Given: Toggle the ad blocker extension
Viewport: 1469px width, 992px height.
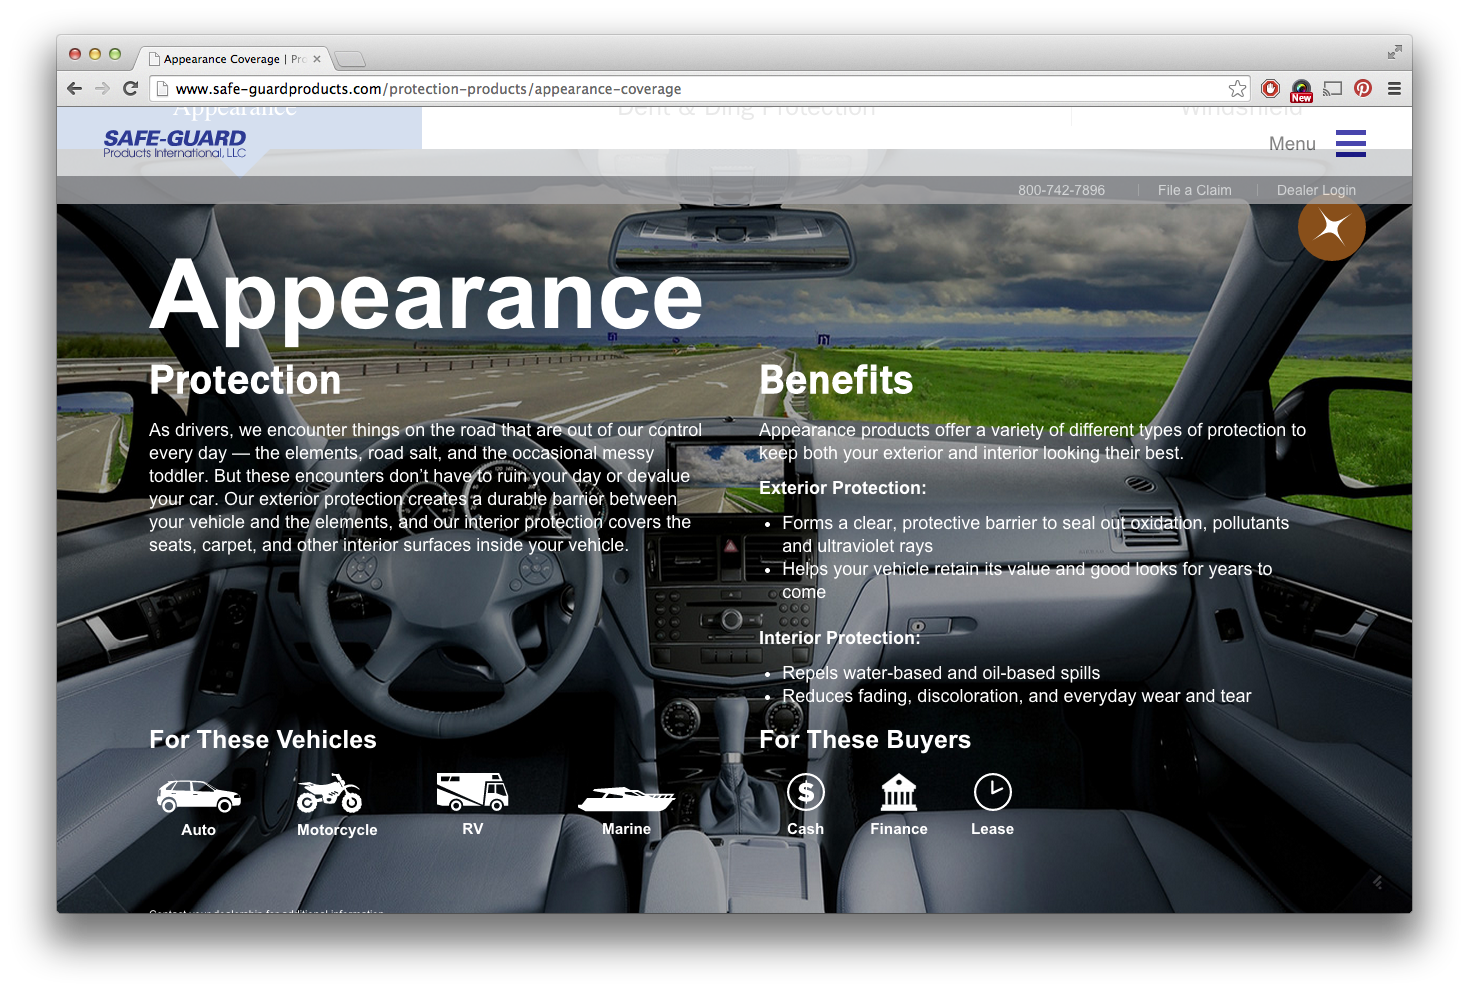Looking at the screenshot, I should [1269, 88].
